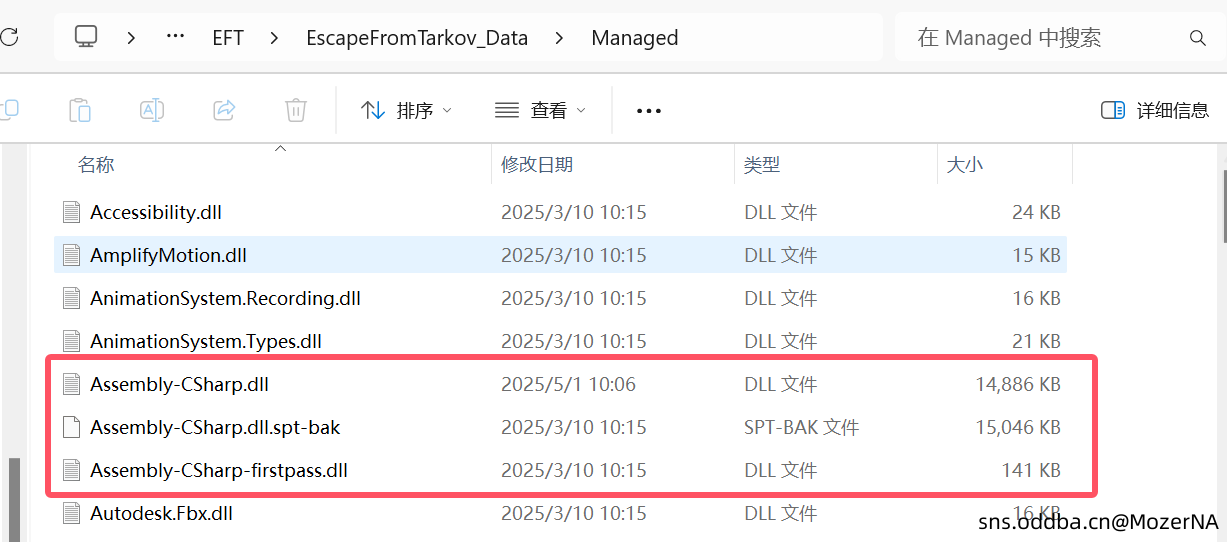The image size is (1227, 542).
Task: Click the blank icon of Assembly-CSharp.dll.spt-bak
Action: [71, 427]
